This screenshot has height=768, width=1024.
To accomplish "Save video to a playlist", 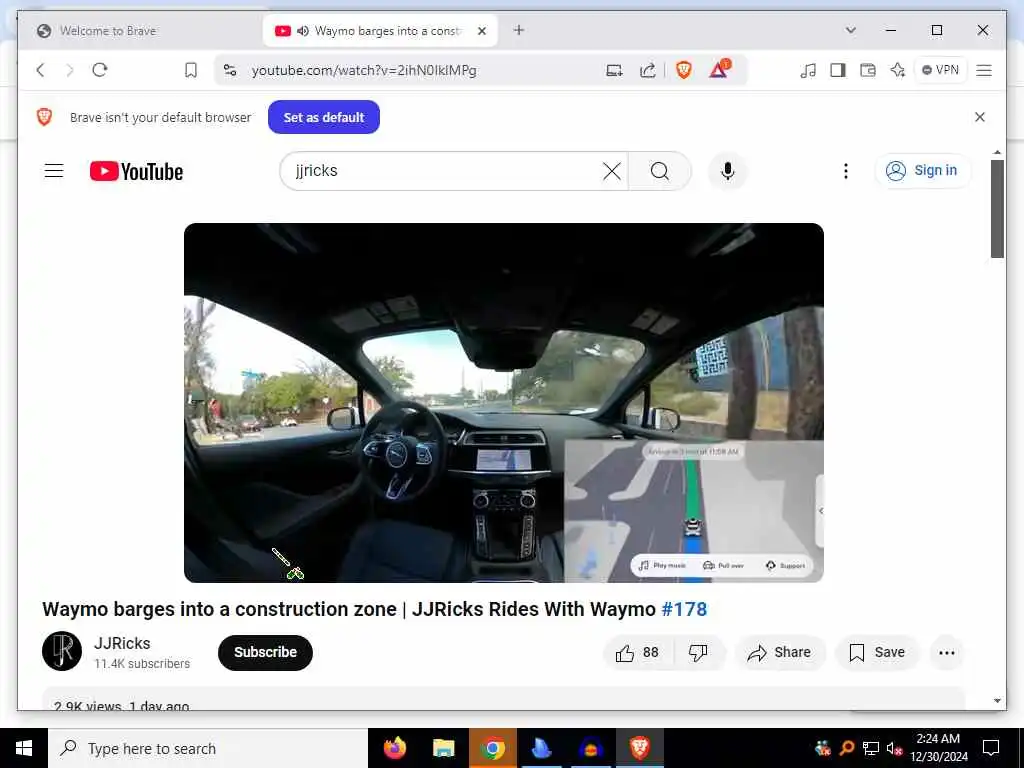I will point(876,652).
